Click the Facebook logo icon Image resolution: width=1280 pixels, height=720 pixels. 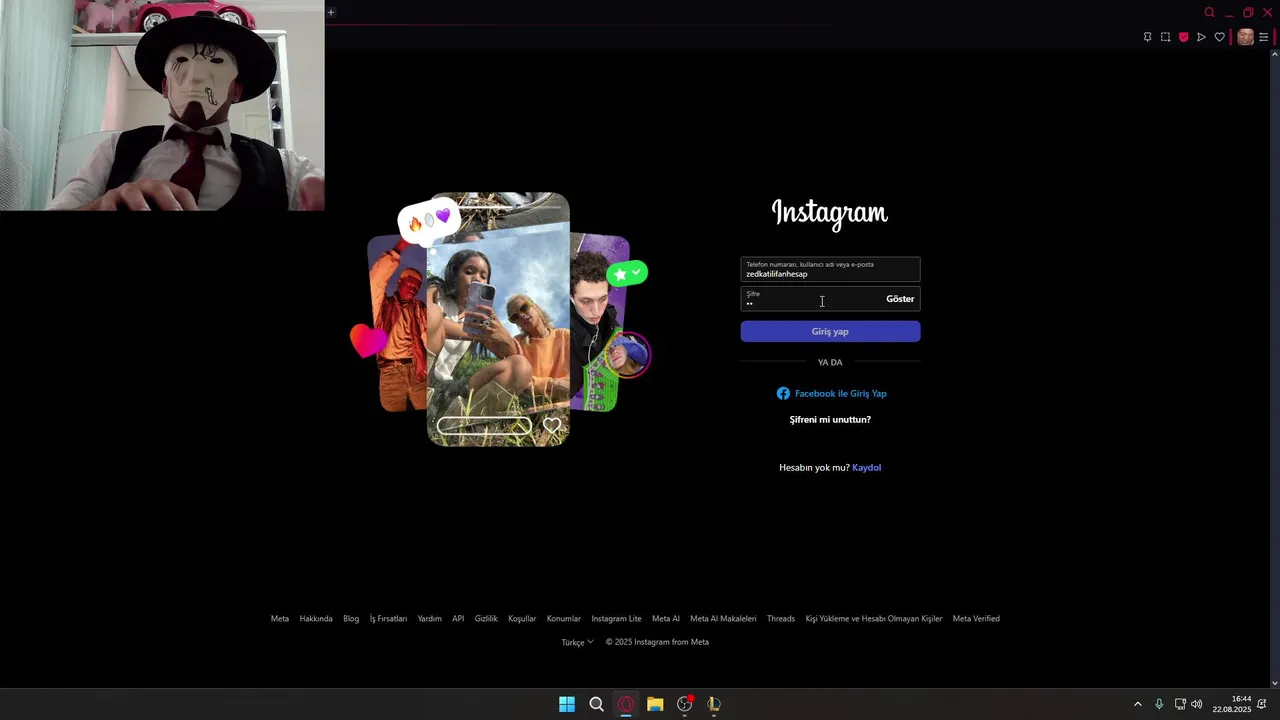pos(783,393)
